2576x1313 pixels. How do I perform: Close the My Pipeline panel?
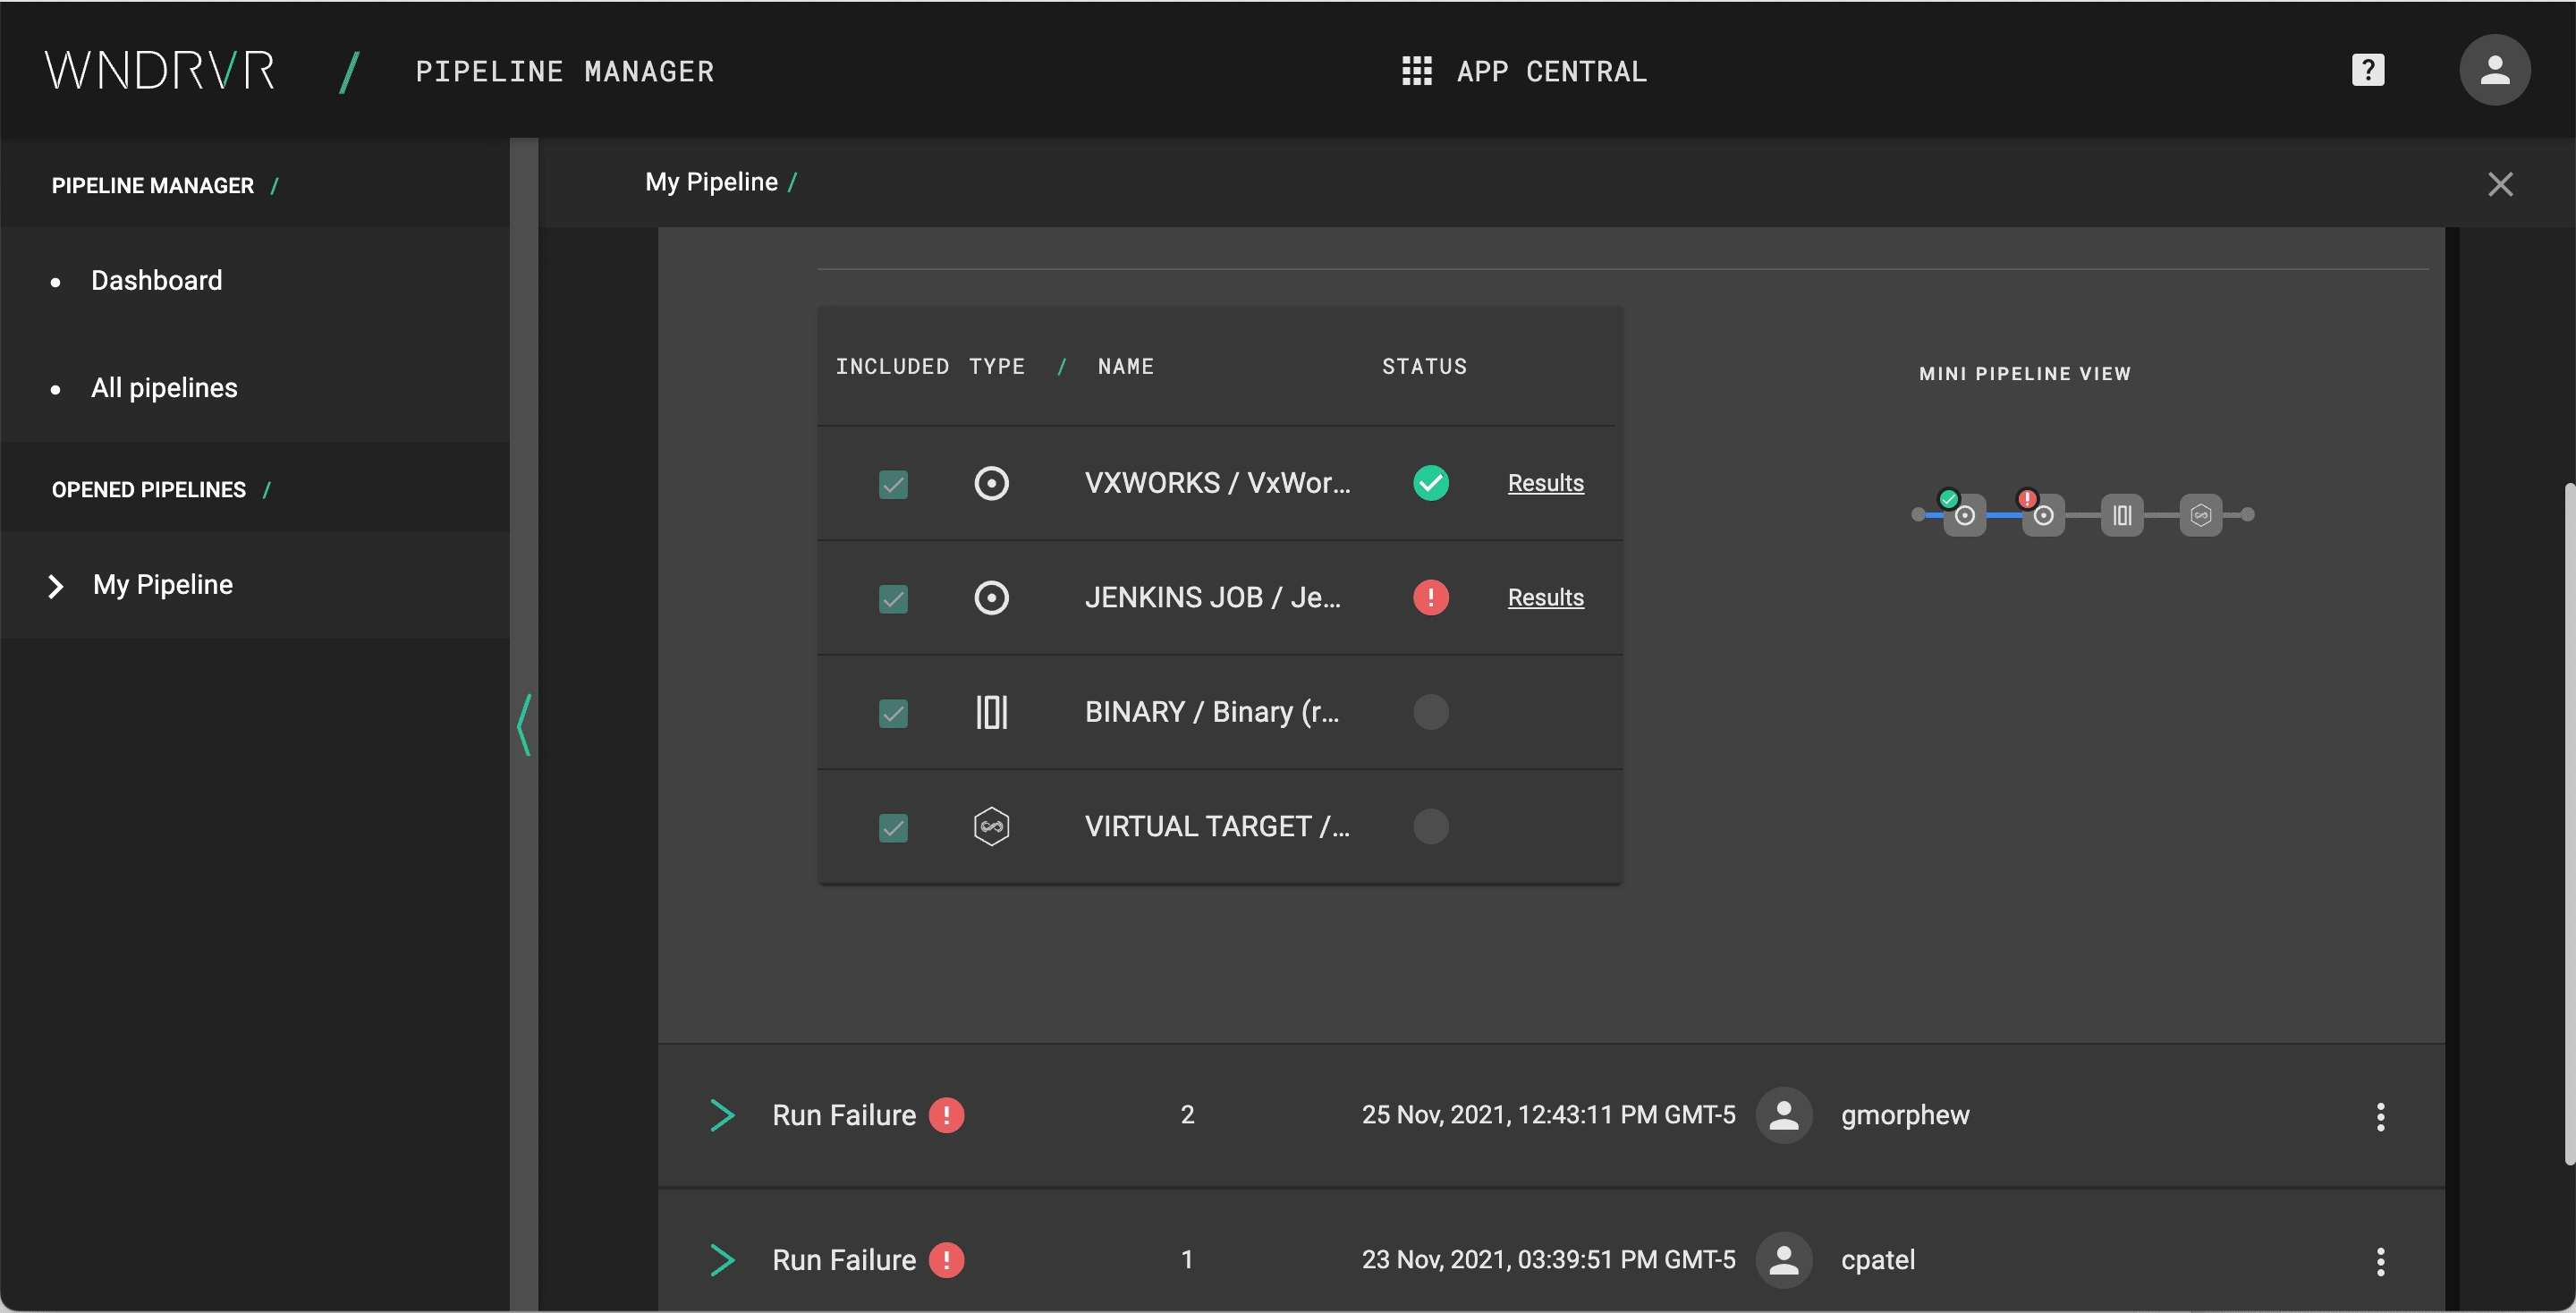(x=2500, y=184)
